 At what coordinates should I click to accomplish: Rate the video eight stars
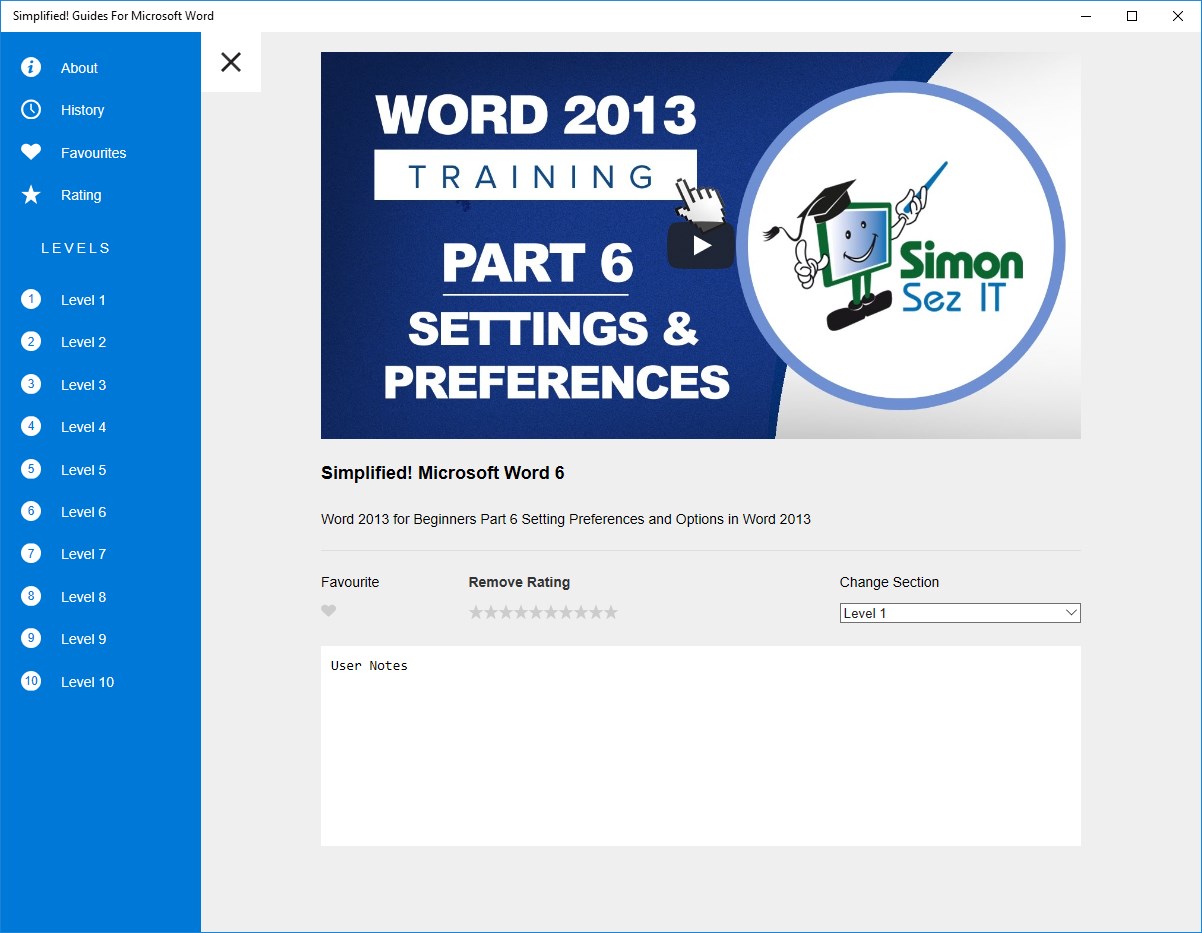point(581,612)
